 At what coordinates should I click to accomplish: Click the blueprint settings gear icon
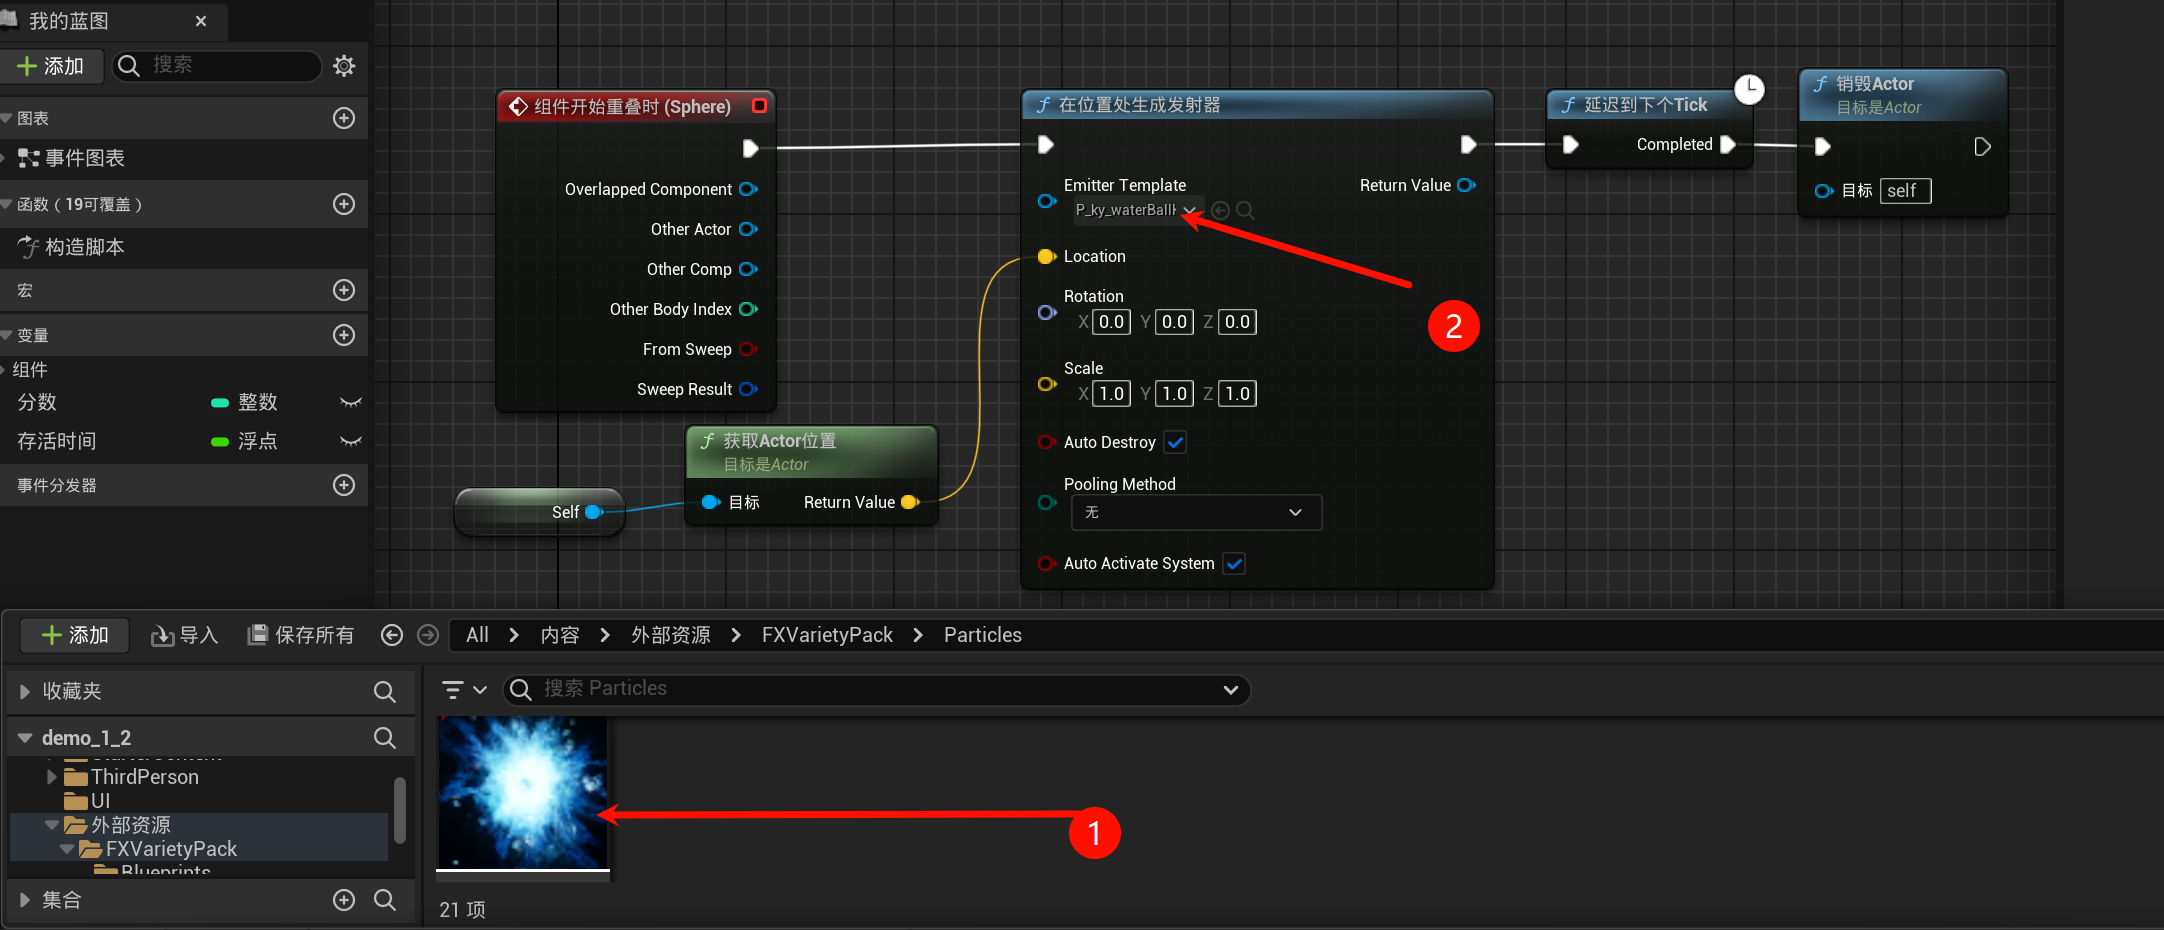pyautogui.click(x=344, y=66)
